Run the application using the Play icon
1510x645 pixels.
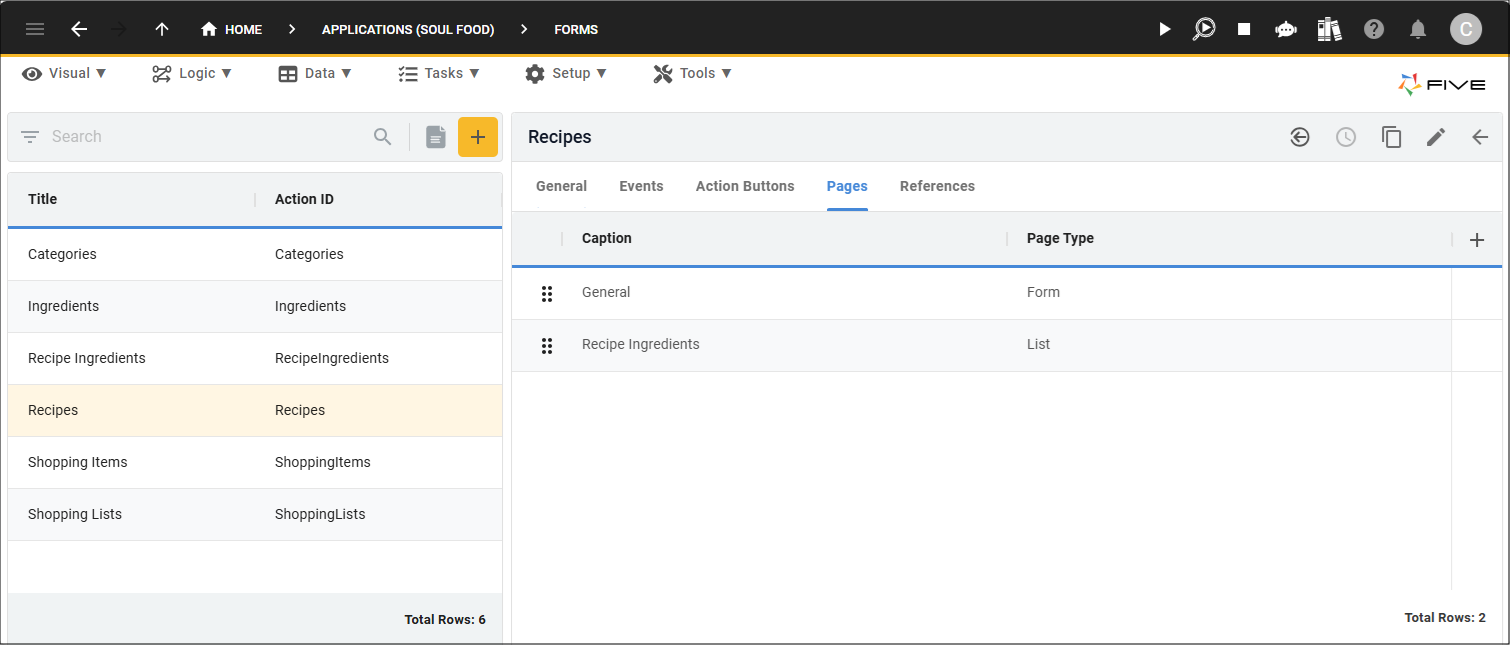coord(1164,29)
